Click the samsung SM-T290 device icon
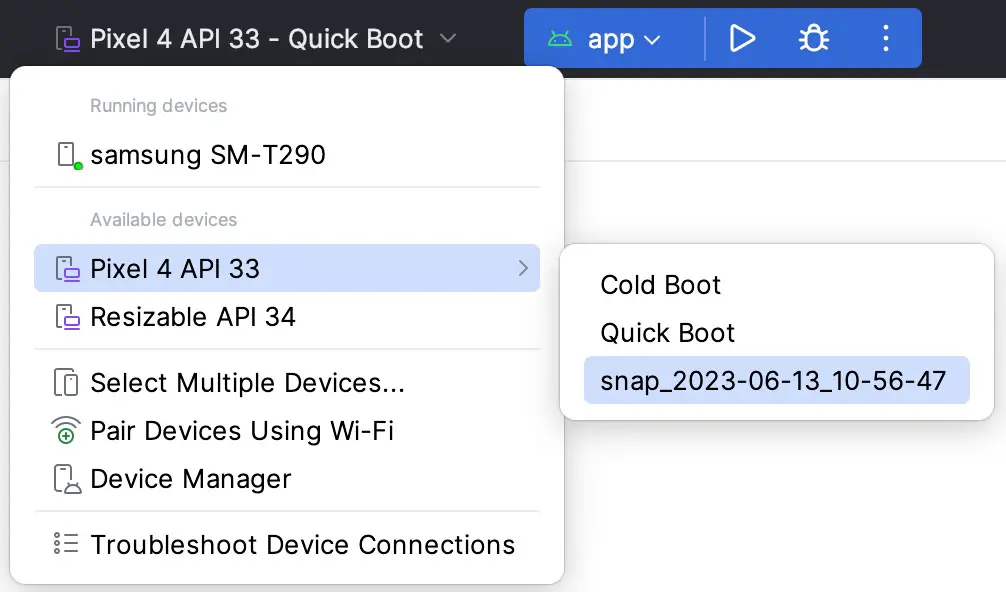 point(69,155)
